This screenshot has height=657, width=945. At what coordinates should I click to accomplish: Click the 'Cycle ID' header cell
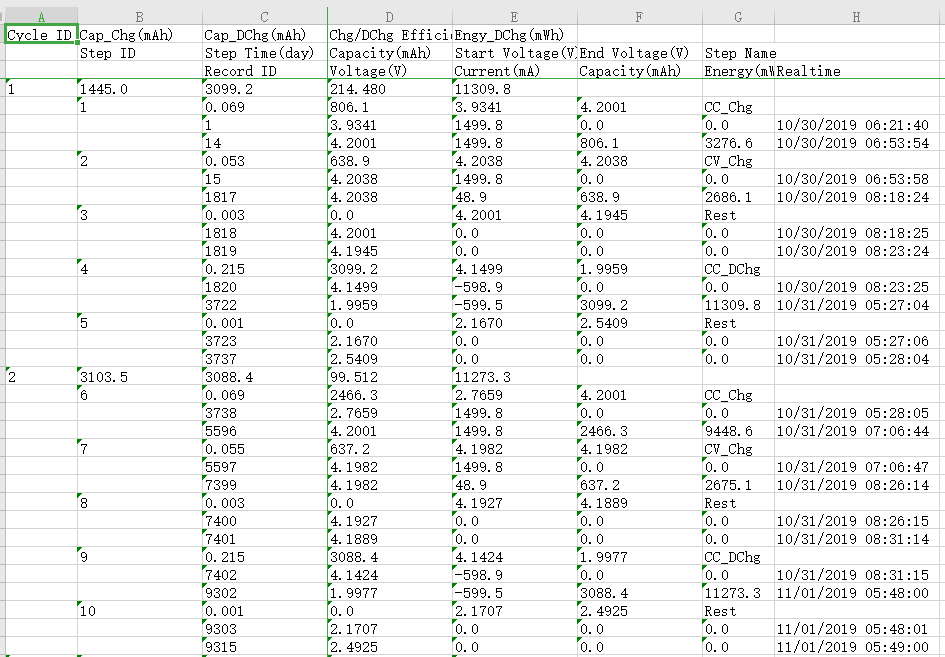click(42, 34)
